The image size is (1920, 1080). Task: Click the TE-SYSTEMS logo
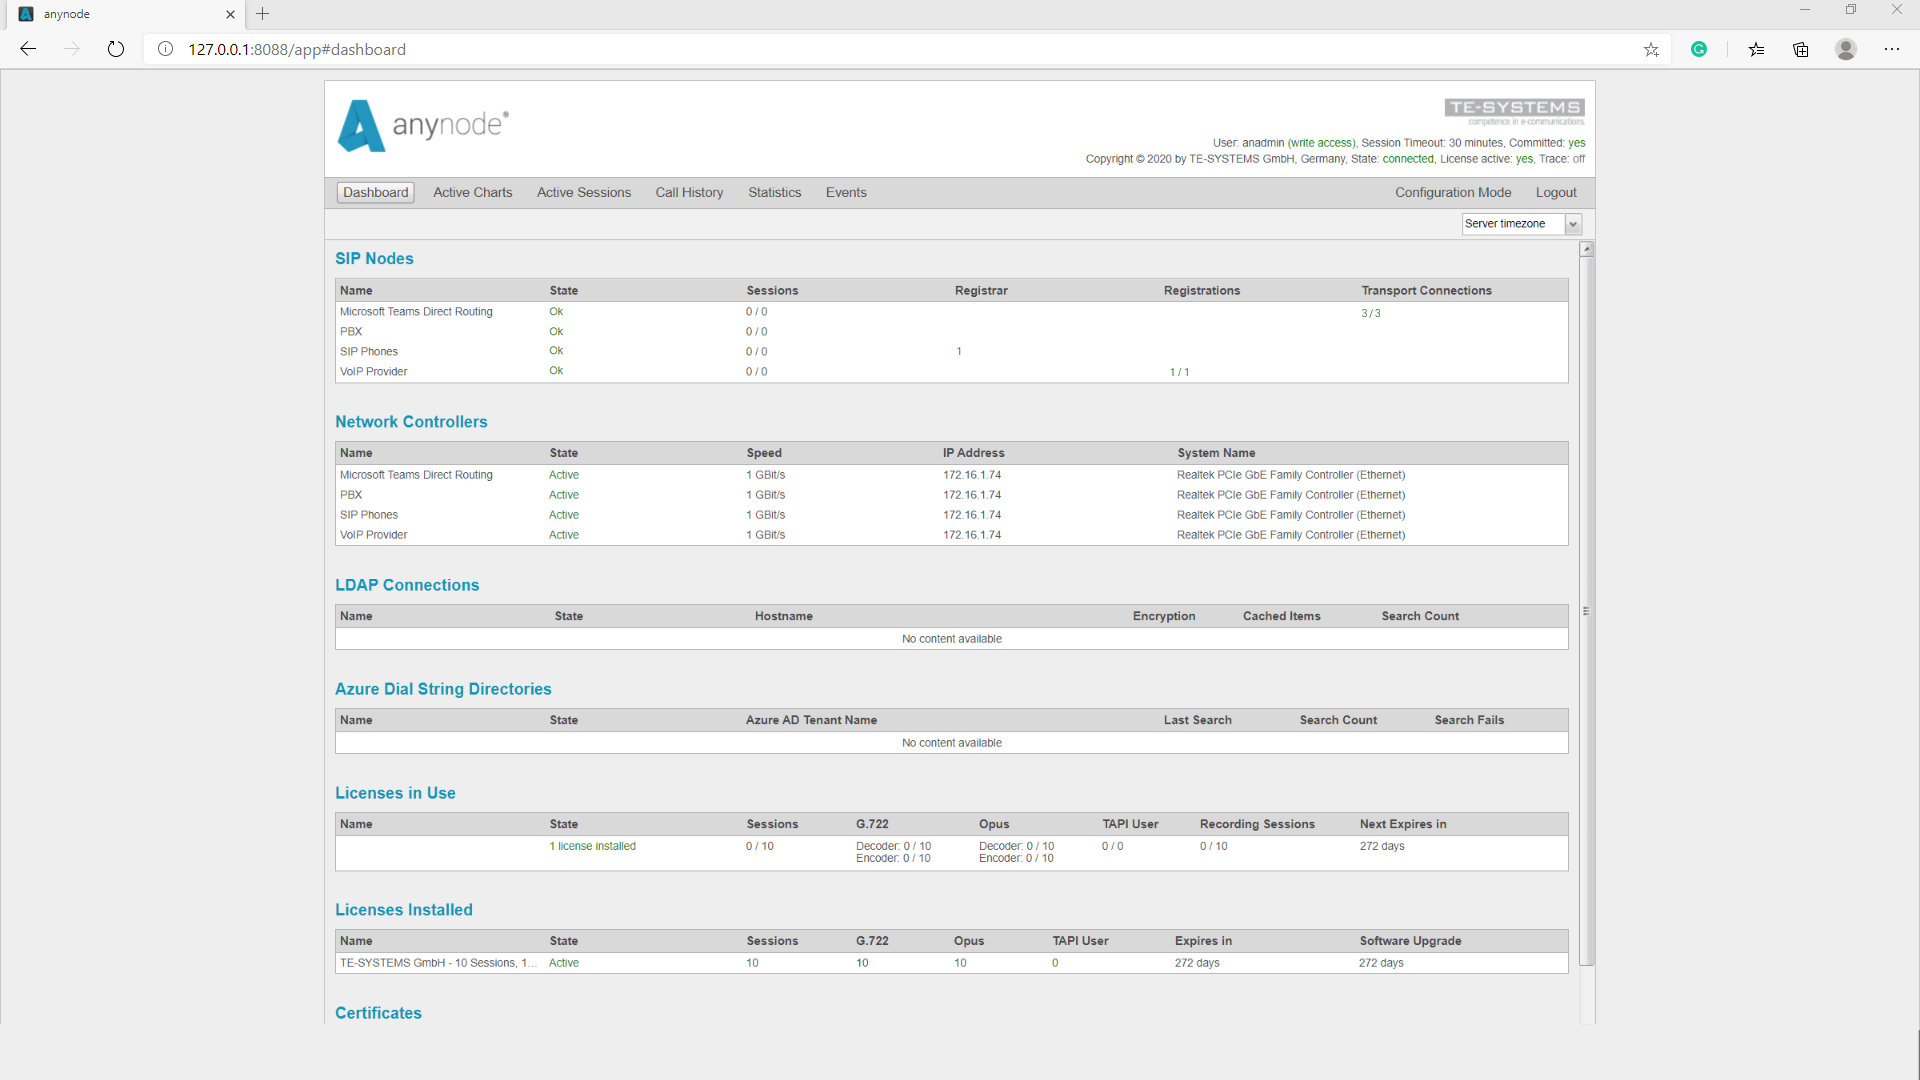coord(1514,110)
